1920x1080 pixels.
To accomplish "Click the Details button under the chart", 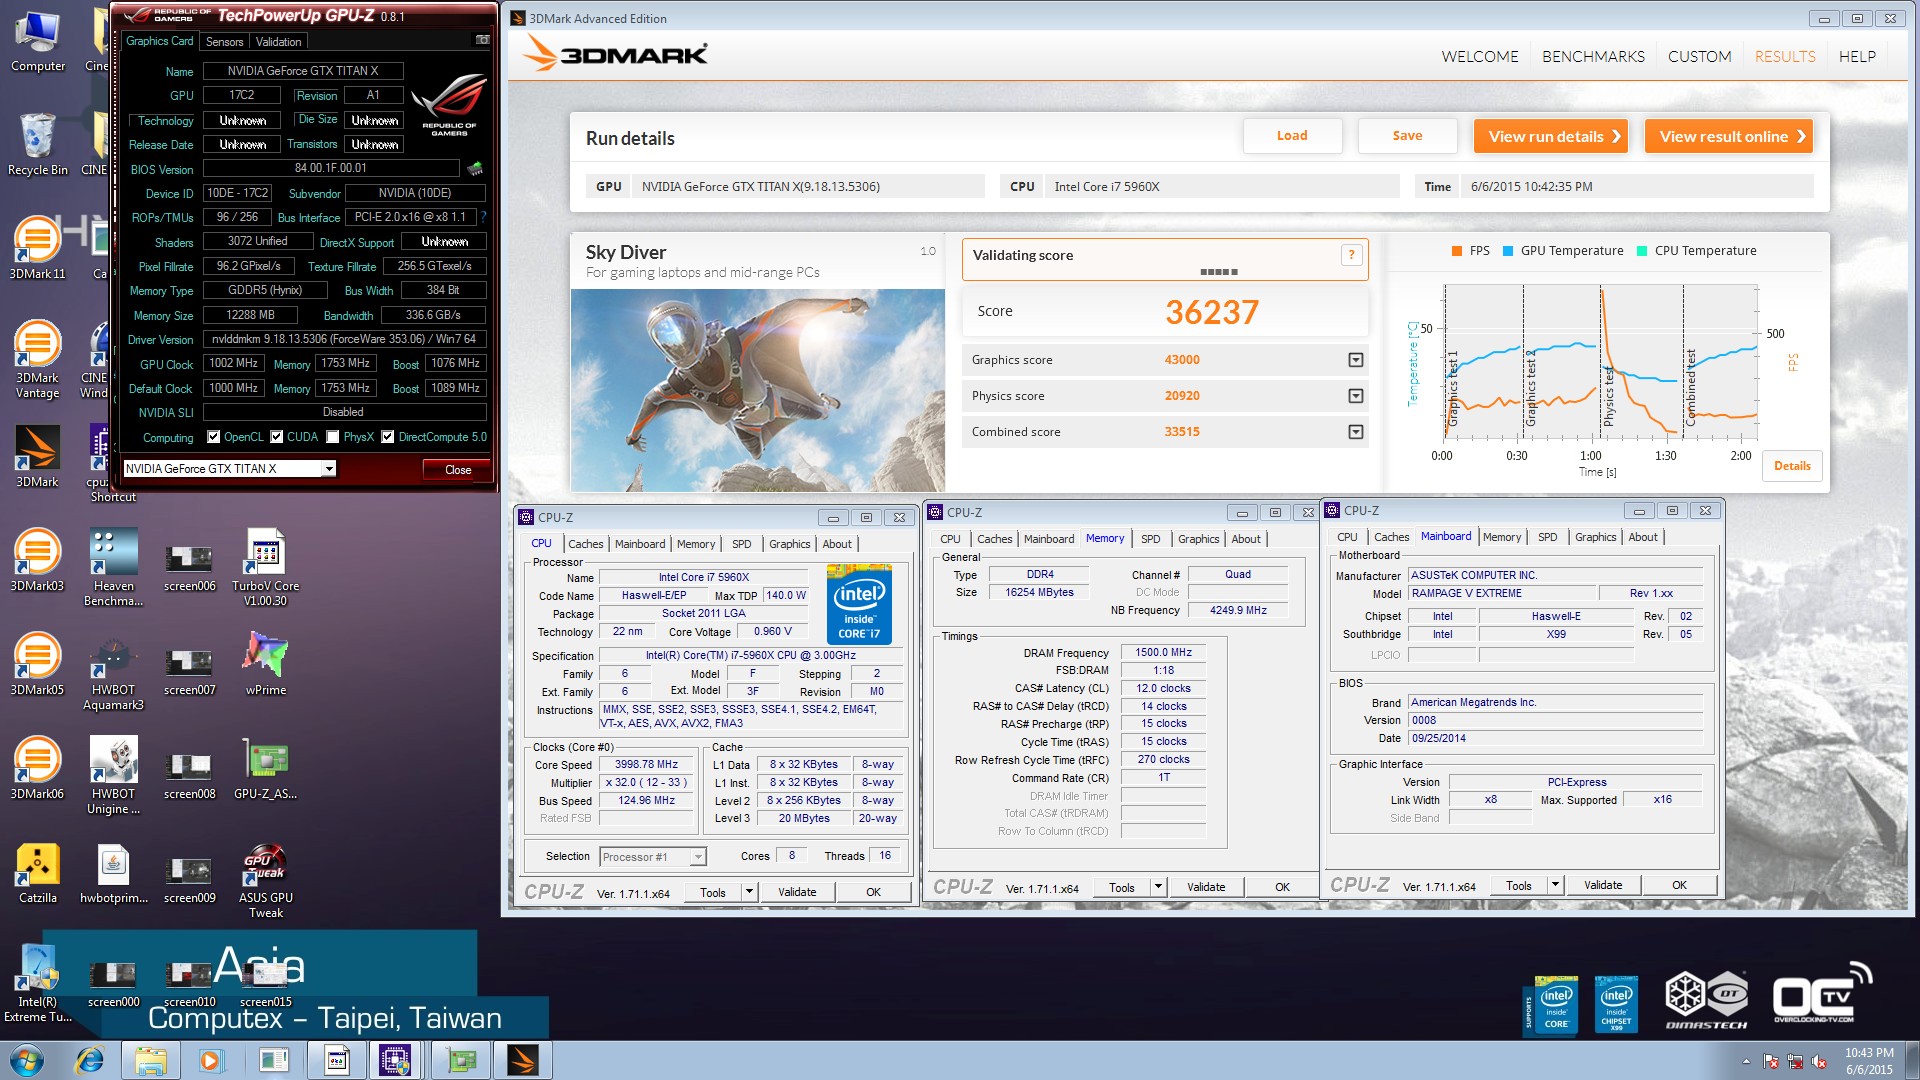I will pyautogui.click(x=1792, y=466).
